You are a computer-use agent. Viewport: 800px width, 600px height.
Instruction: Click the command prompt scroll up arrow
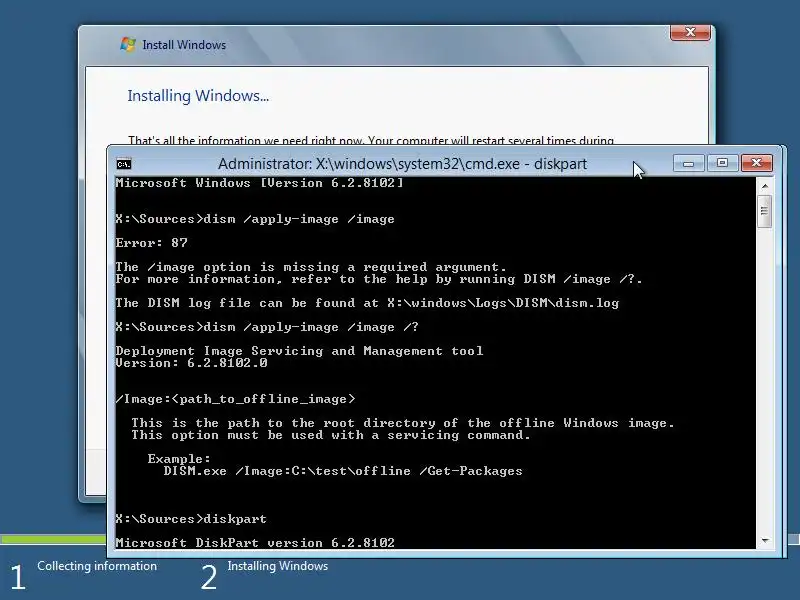point(764,186)
